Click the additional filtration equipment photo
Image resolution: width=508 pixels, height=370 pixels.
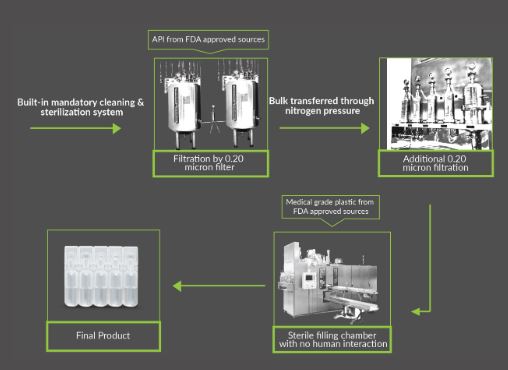click(x=436, y=104)
